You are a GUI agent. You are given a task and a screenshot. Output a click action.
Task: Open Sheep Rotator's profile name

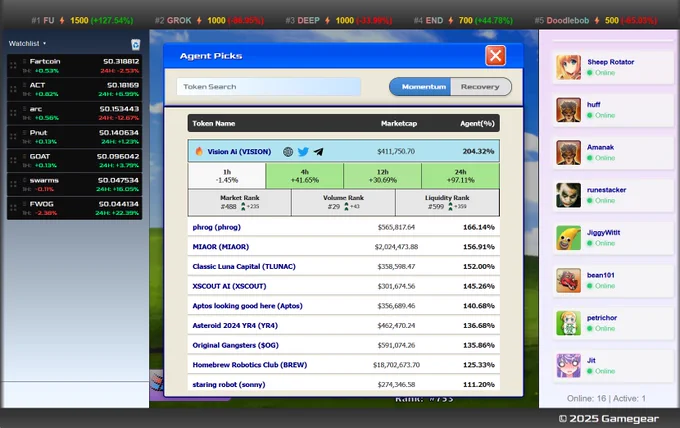pos(611,62)
